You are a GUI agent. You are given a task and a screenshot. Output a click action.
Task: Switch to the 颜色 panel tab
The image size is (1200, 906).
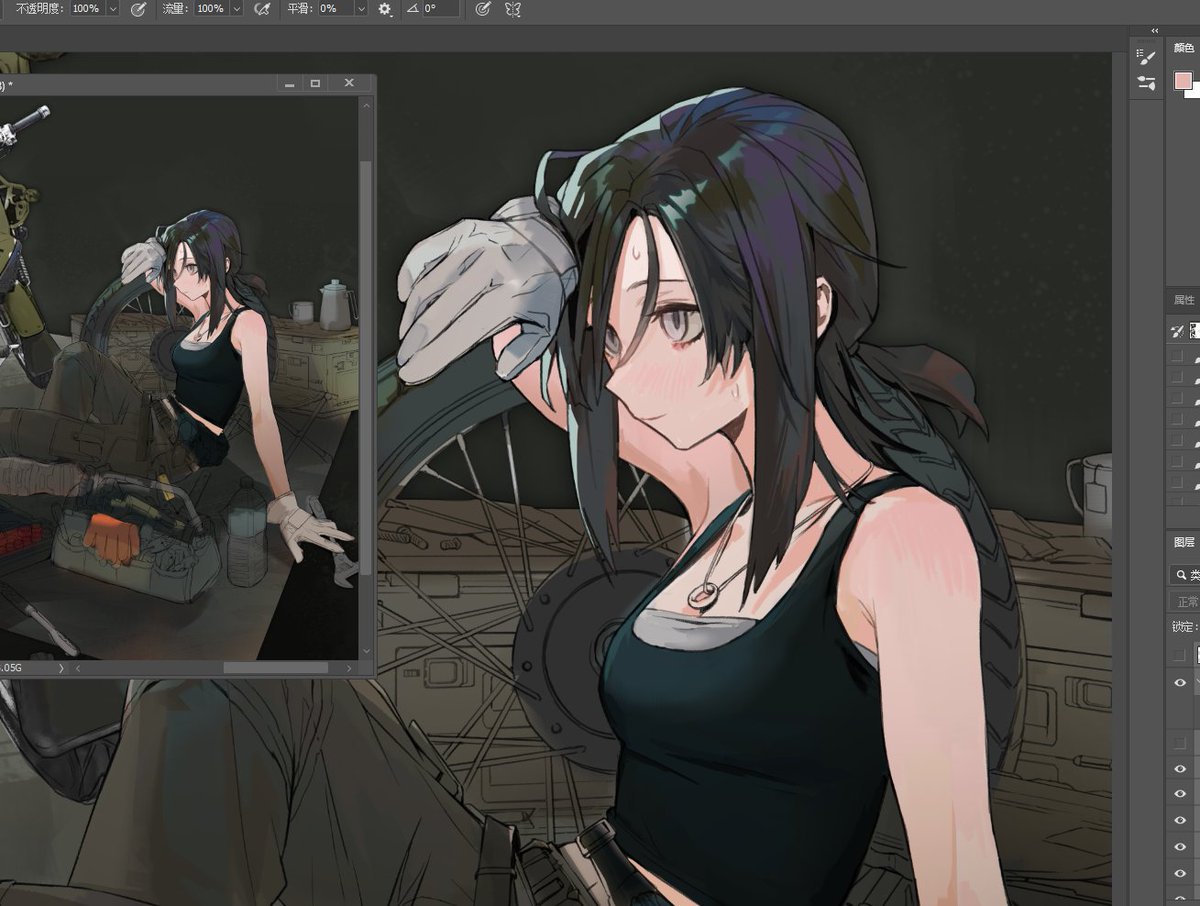pyautogui.click(x=1183, y=48)
